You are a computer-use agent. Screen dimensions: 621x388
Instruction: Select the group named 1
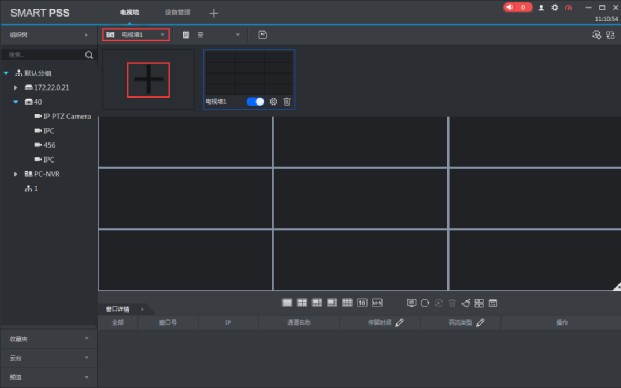[x=31, y=188]
